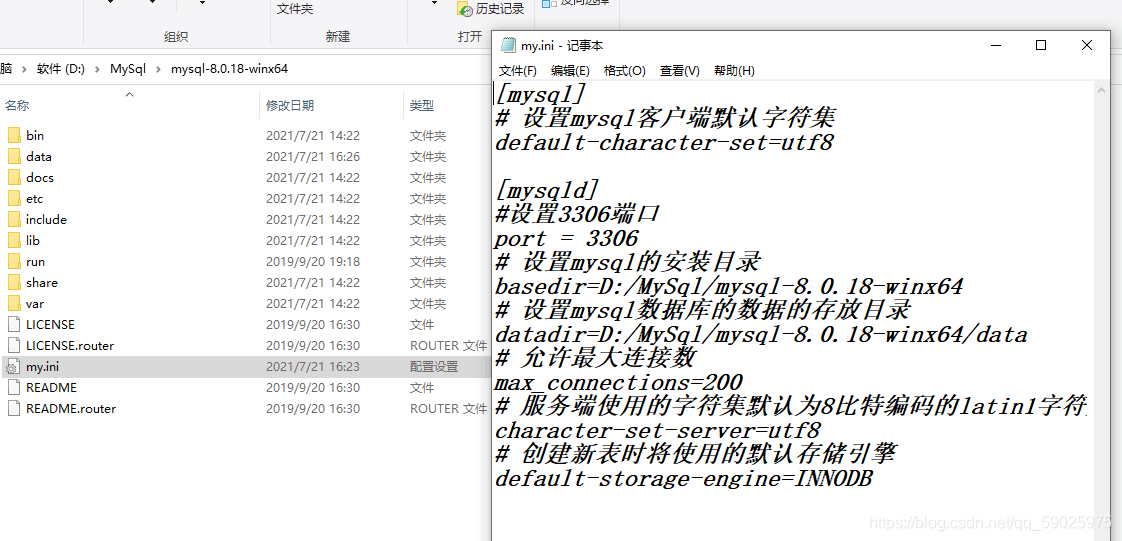Viewport: 1122px width, 541px height.
Task: Click the max_connections=200 line
Action: [x=618, y=382]
